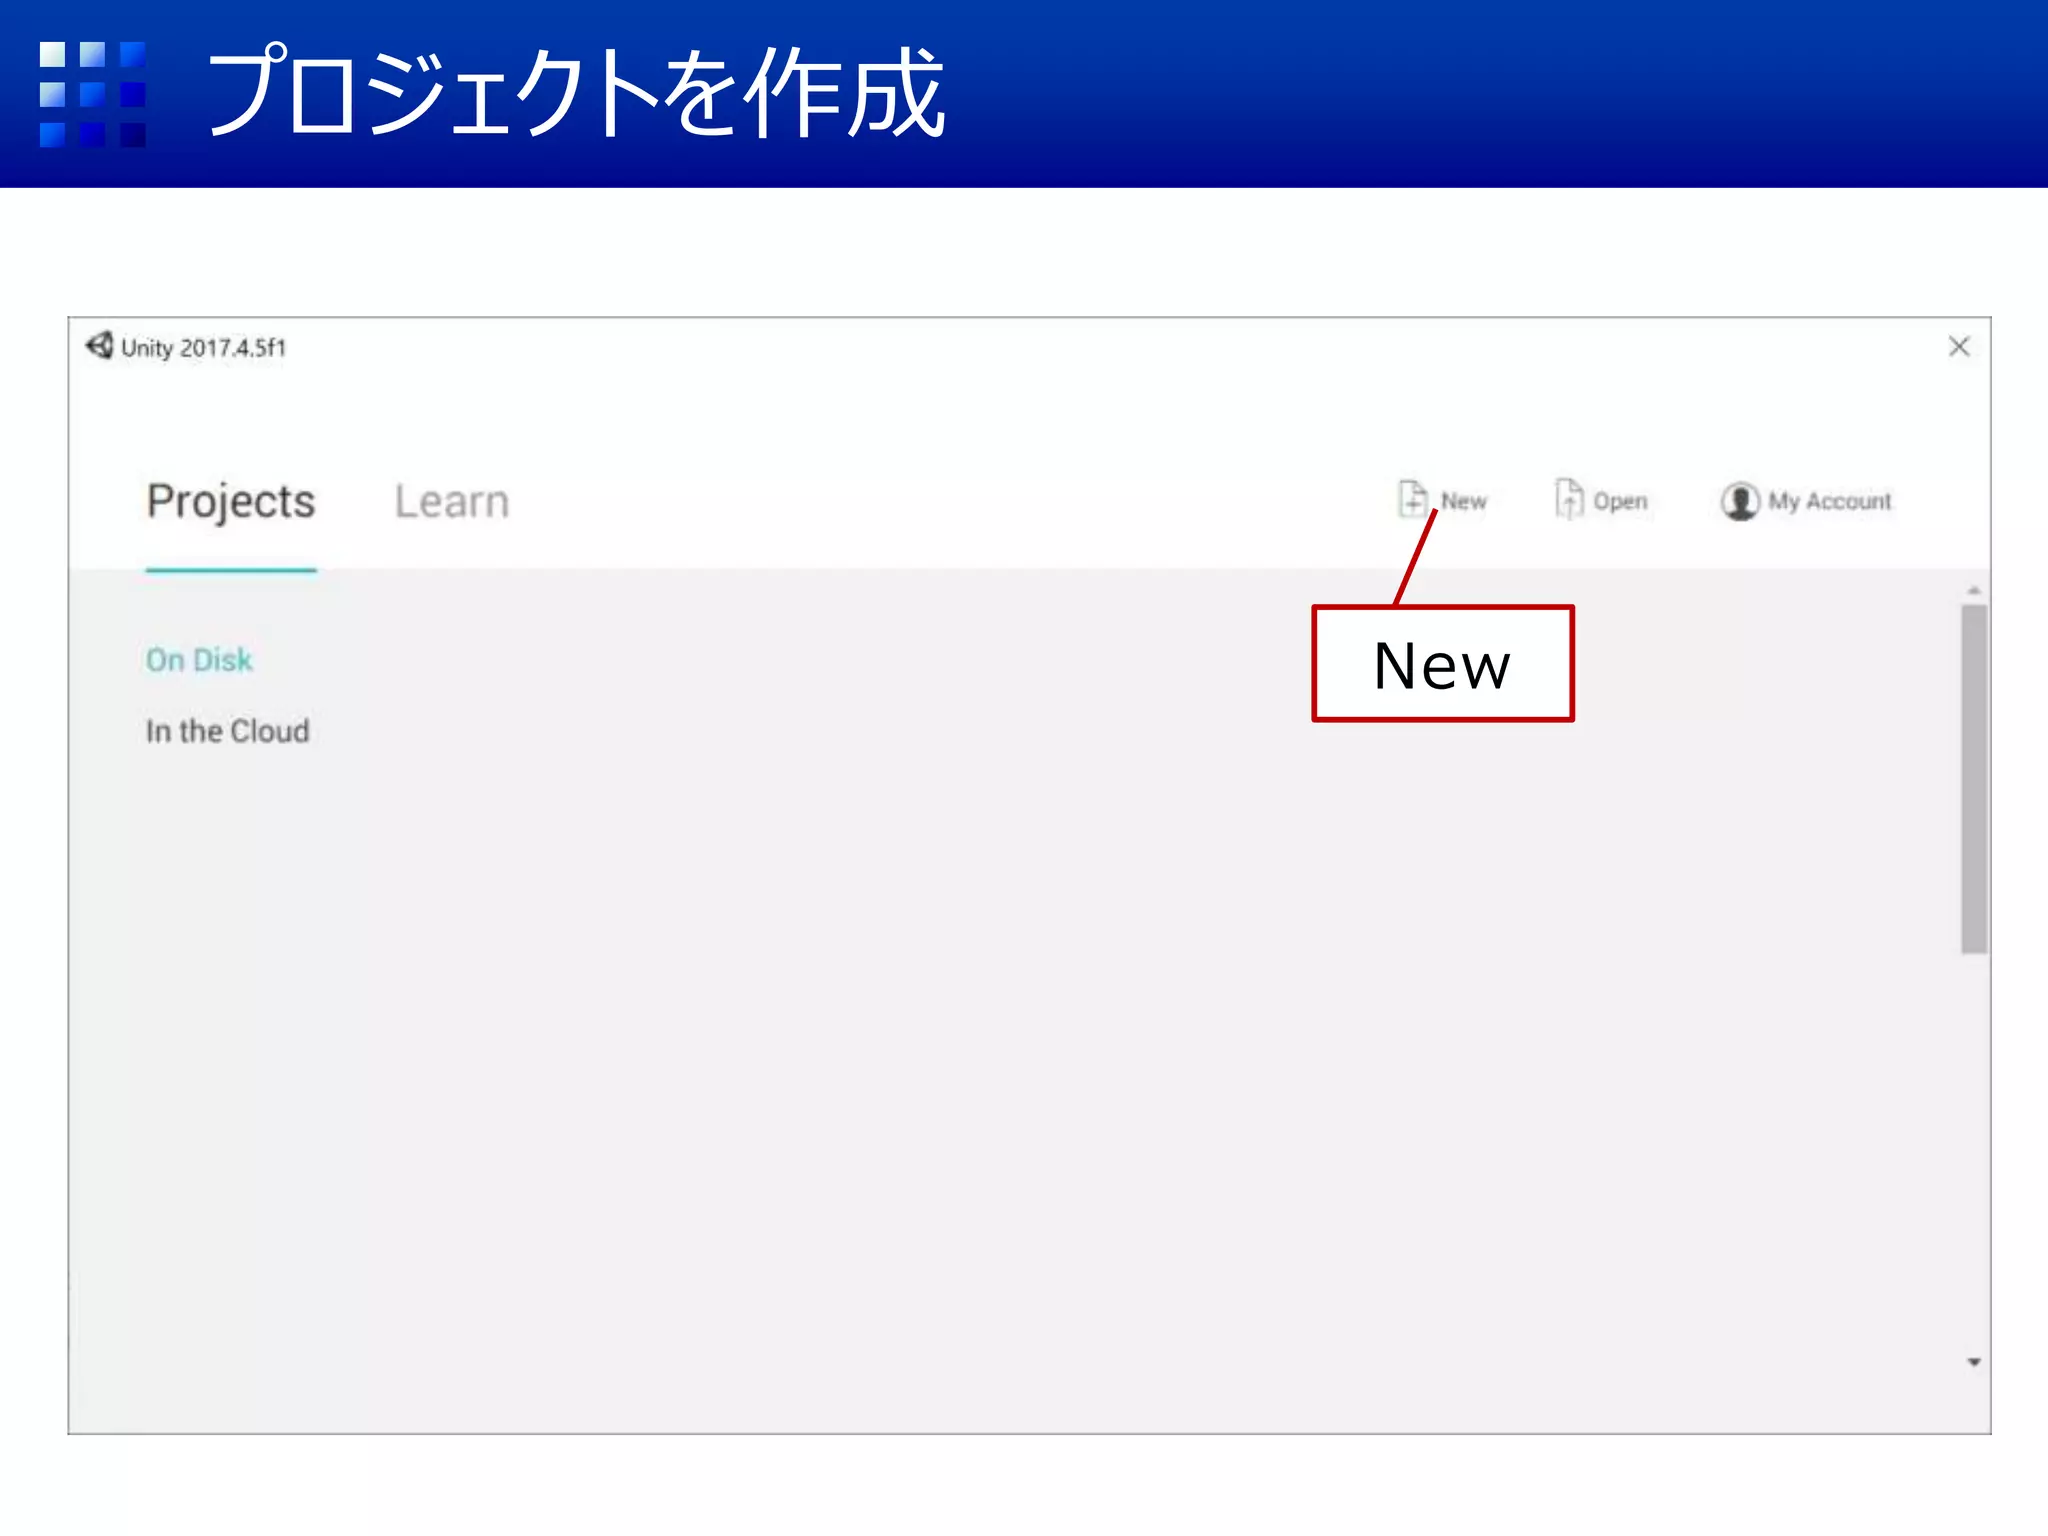2048x1536 pixels.
Task: Select the On Disk project list
Action: pyautogui.click(x=199, y=660)
